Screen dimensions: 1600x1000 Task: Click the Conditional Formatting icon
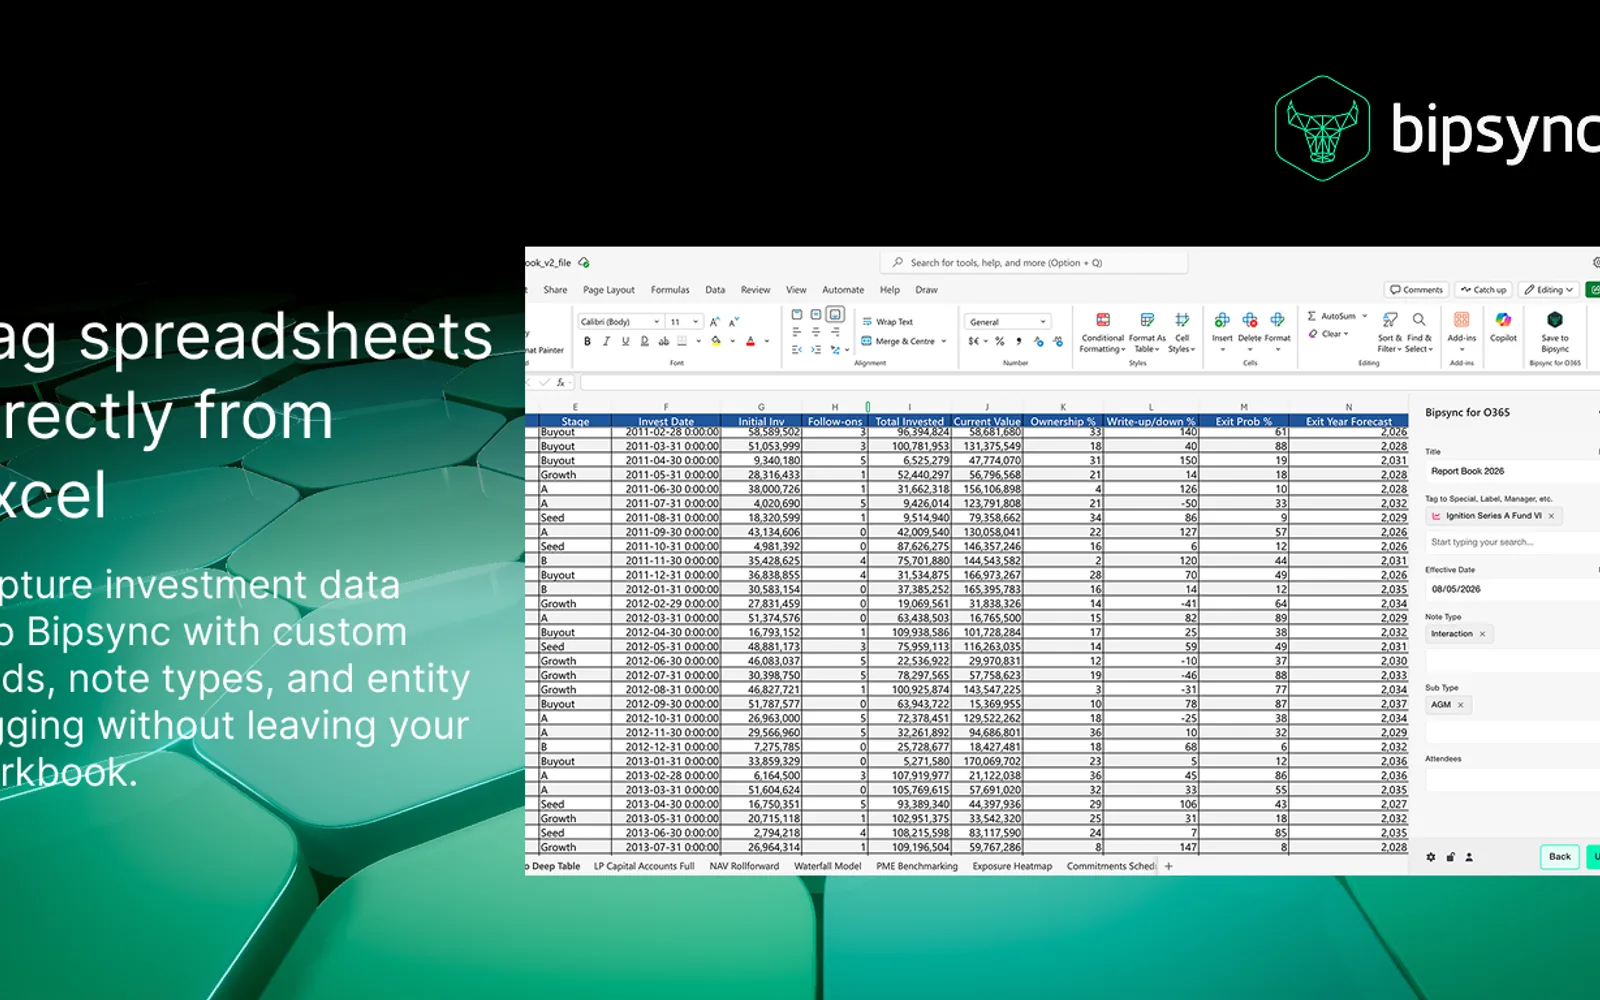[x=1103, y=320]
